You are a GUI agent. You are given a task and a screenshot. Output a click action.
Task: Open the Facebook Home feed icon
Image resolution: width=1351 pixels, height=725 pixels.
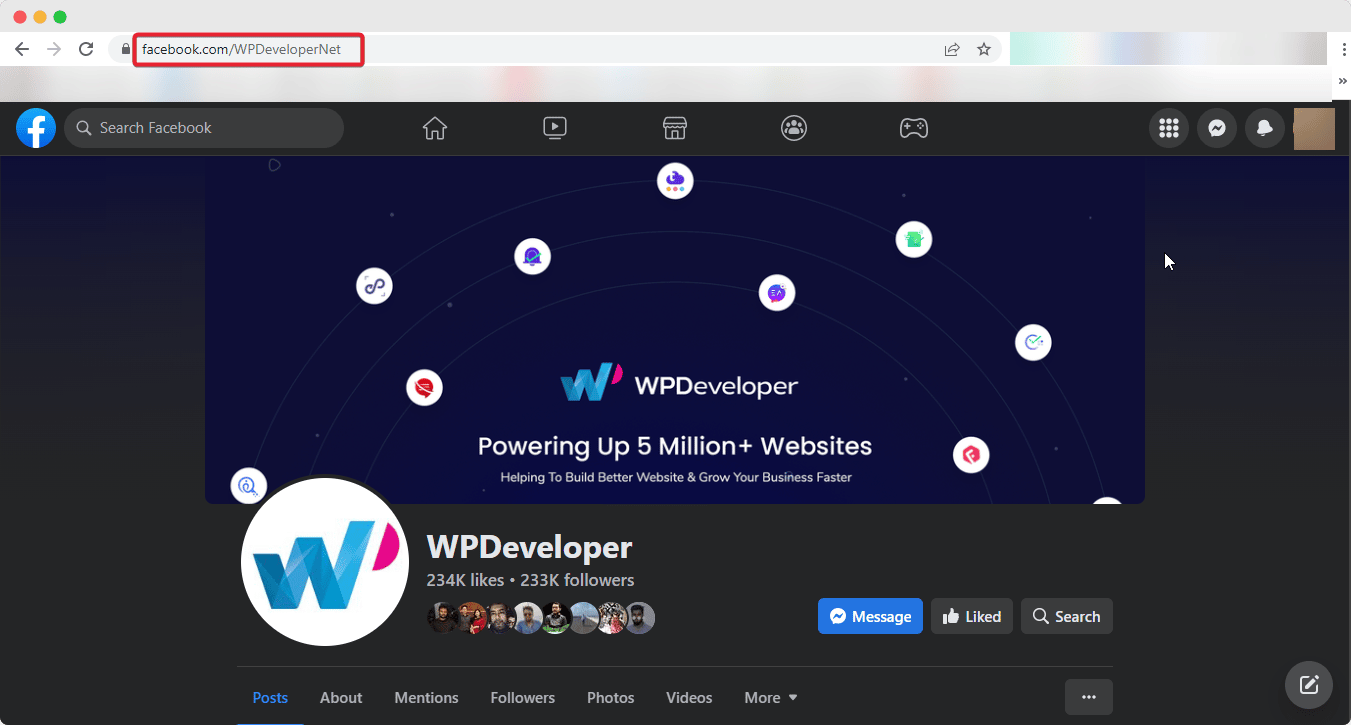tap(434, 128)
